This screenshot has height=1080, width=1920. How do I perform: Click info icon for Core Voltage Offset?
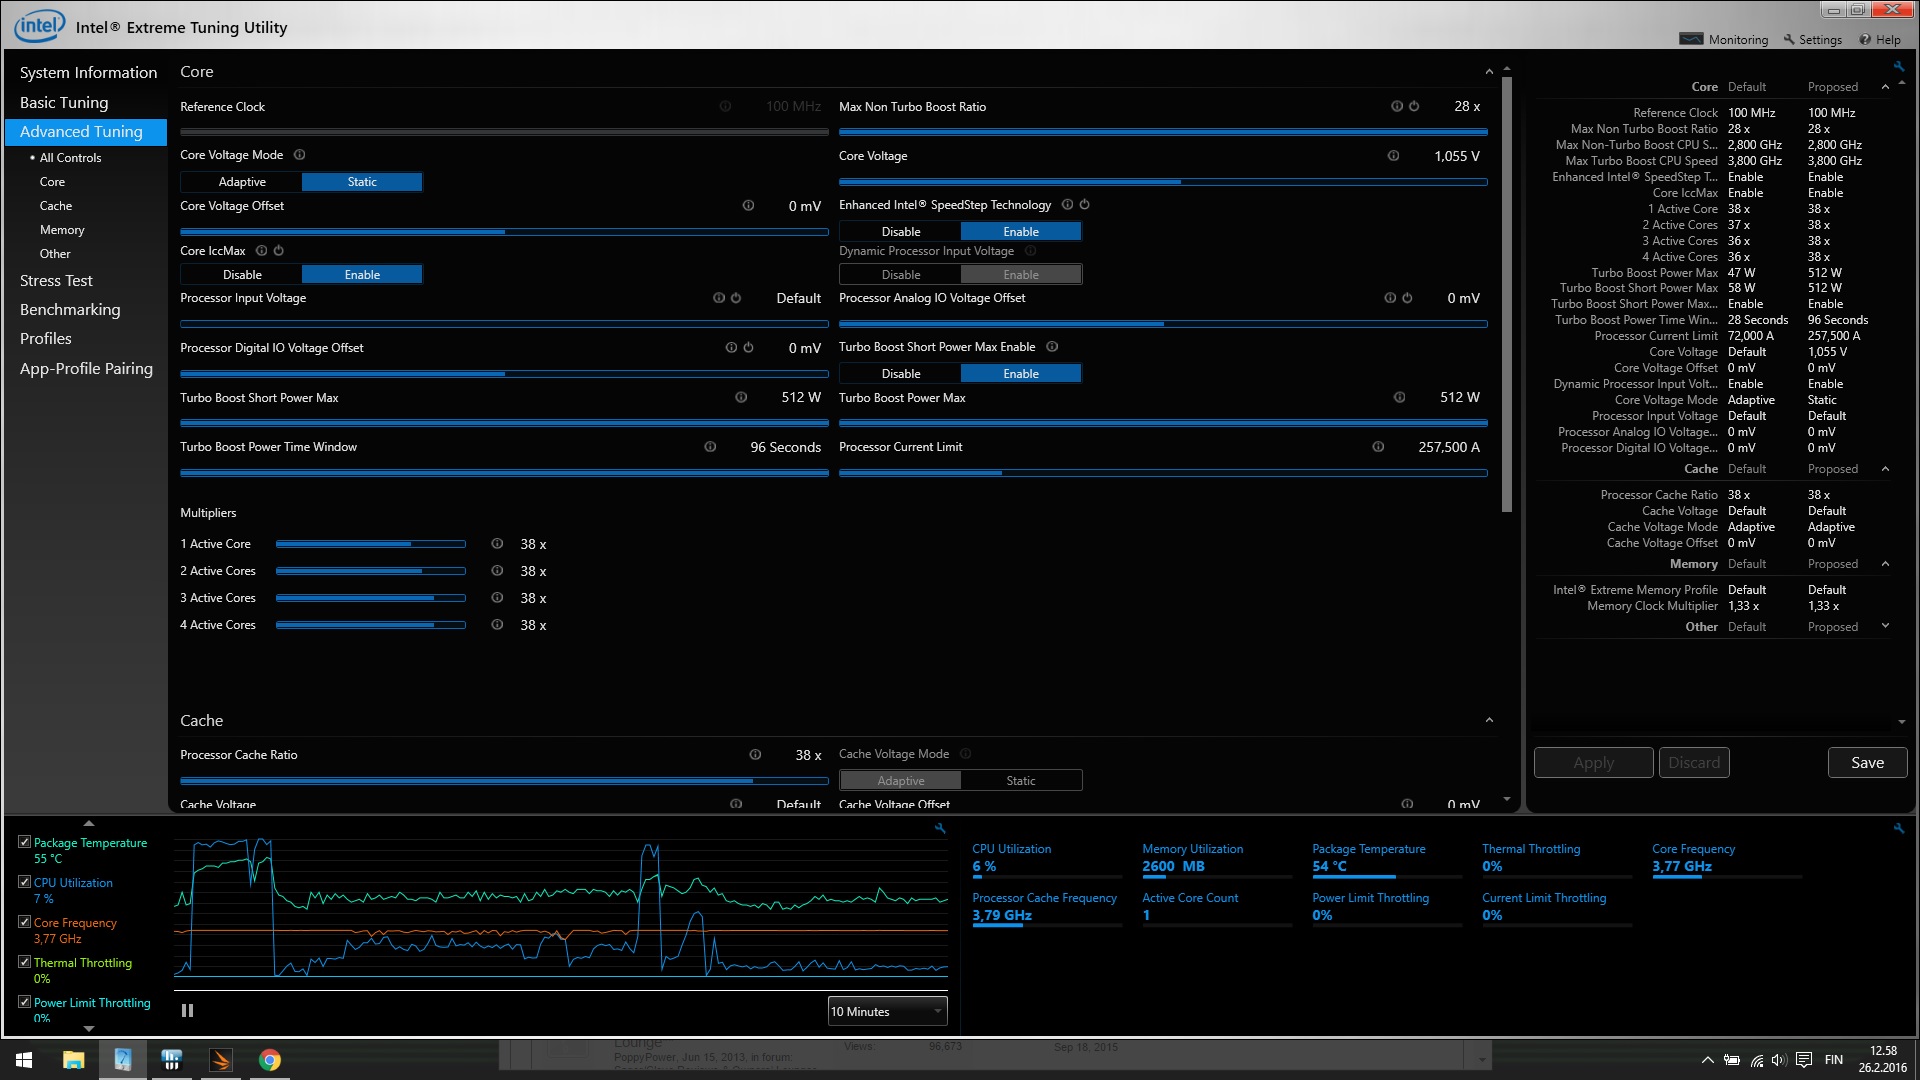[x=748, y=206]
